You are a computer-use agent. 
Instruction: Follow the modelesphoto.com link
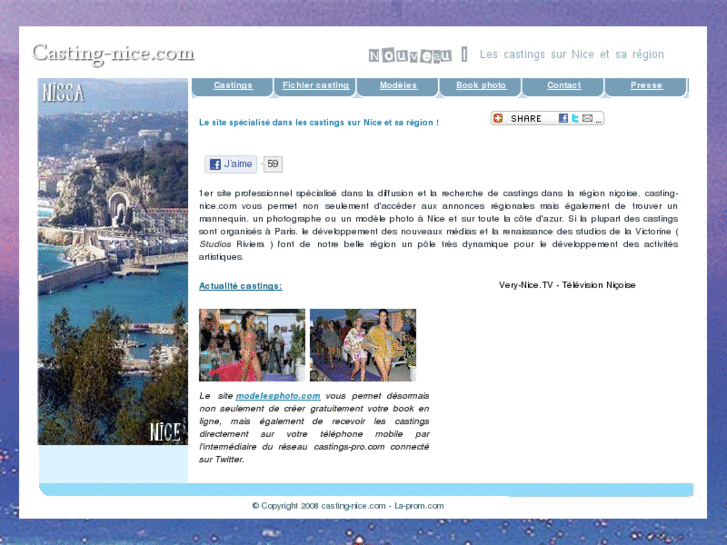point(278,396)
